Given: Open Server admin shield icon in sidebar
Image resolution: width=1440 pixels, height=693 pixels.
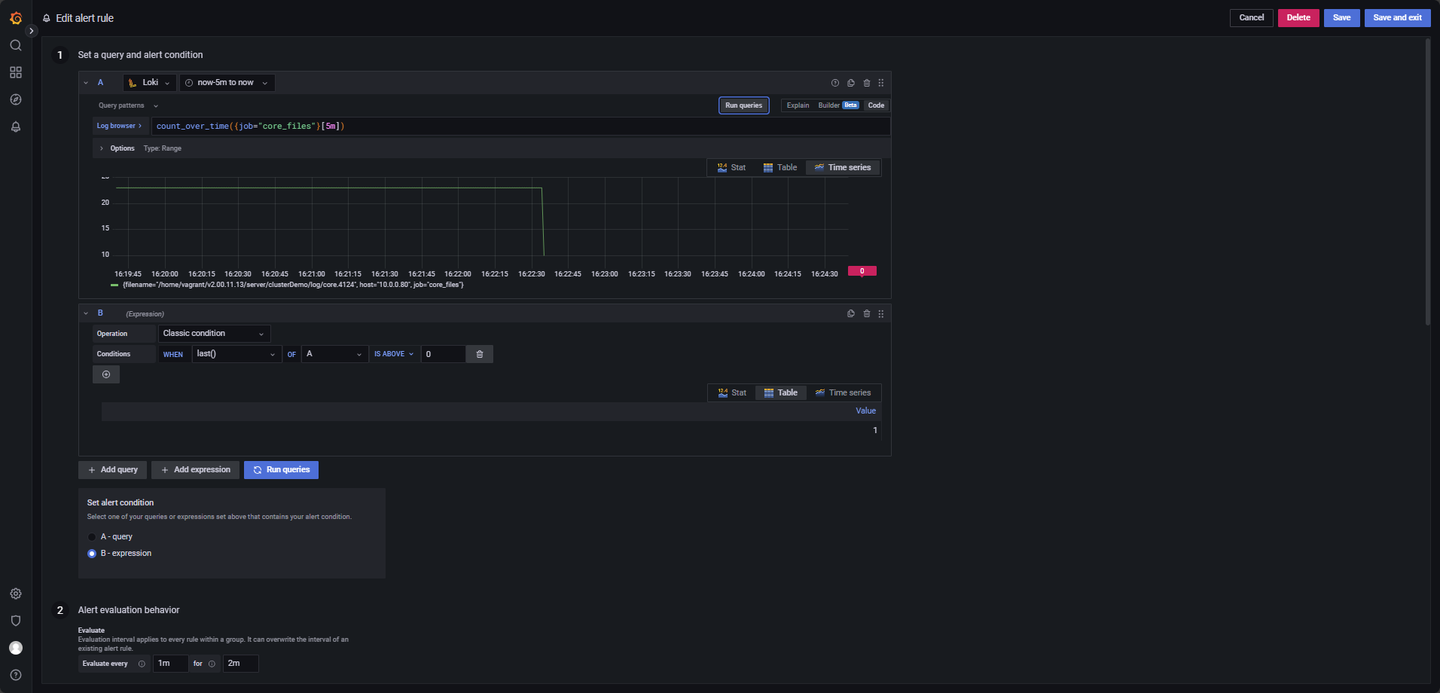Looking at the screenshot, I should [16, 620].
